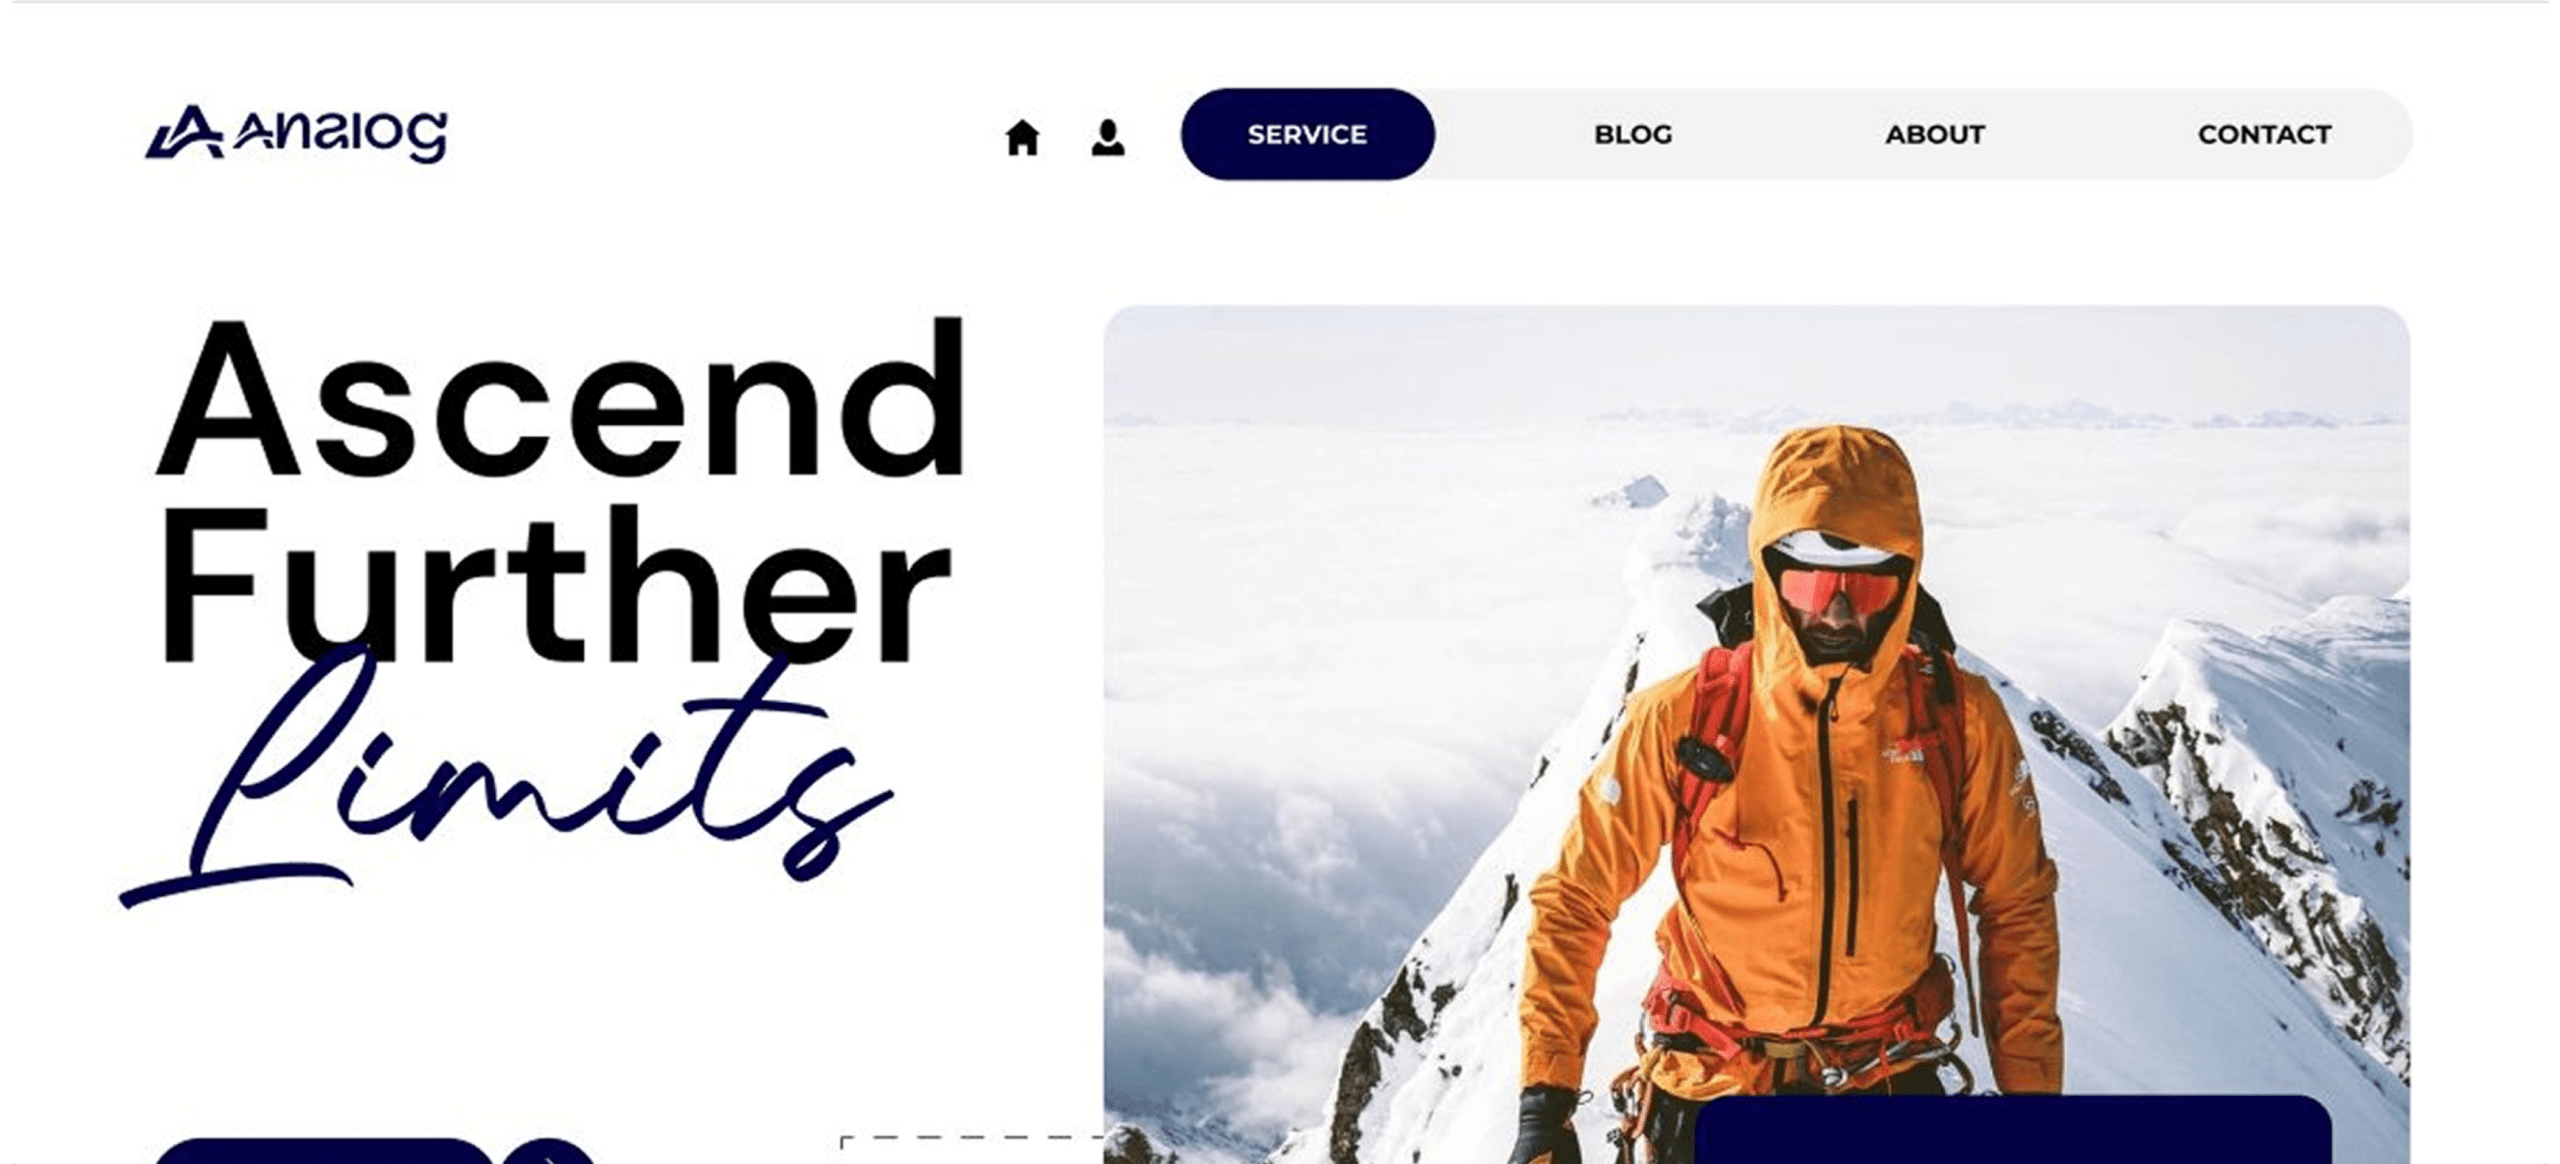2560x1164 pixels.
Task: Click the round arrow button below headline
Action: (548, 1152)
